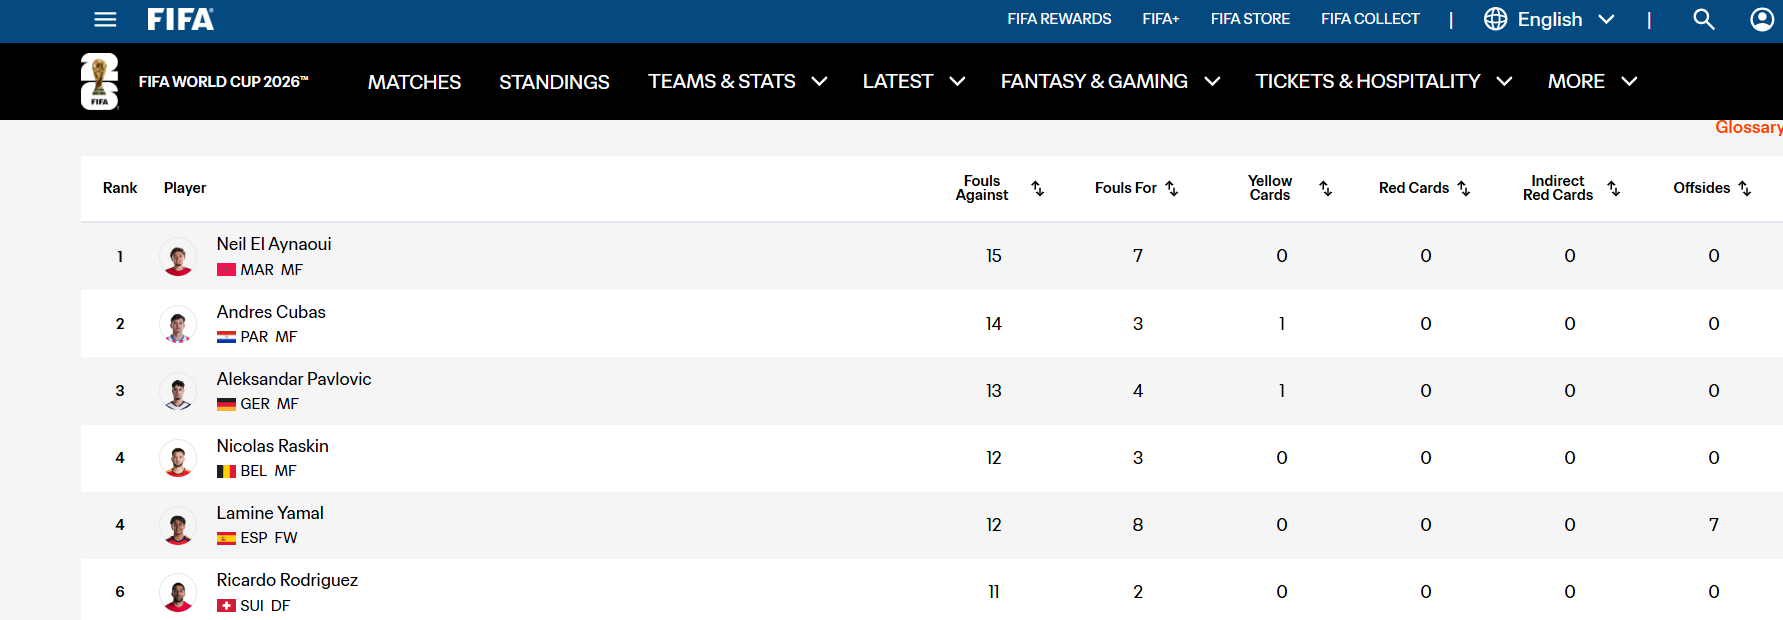Go to the Matches tab
This screenshot has height=620, width=1783.
[414, 82]
